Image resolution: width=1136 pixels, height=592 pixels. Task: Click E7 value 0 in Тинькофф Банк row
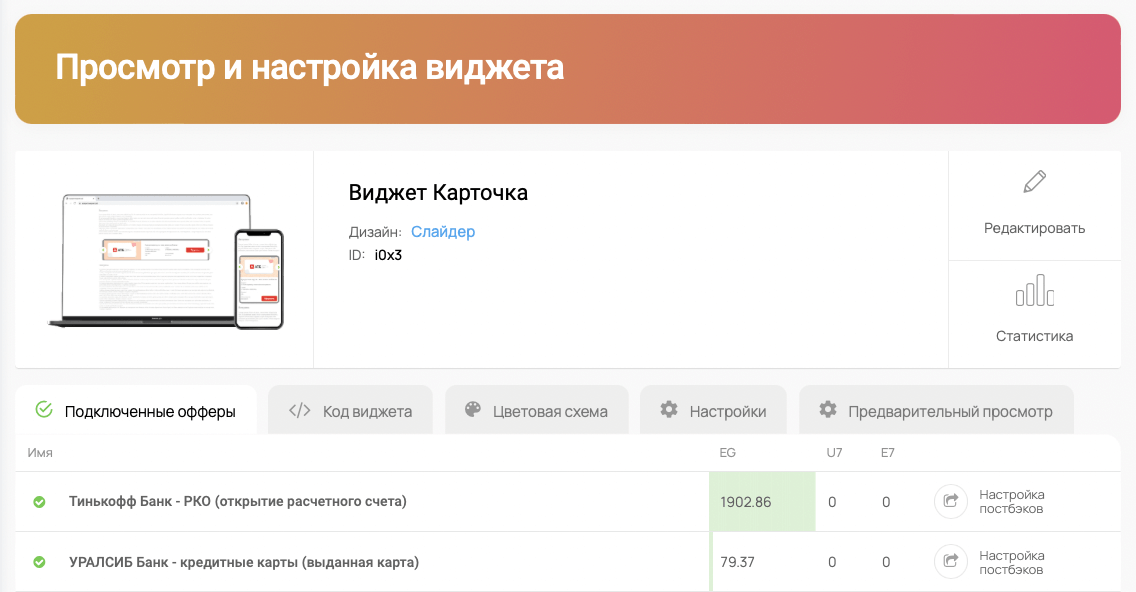[x=886, y=502]
